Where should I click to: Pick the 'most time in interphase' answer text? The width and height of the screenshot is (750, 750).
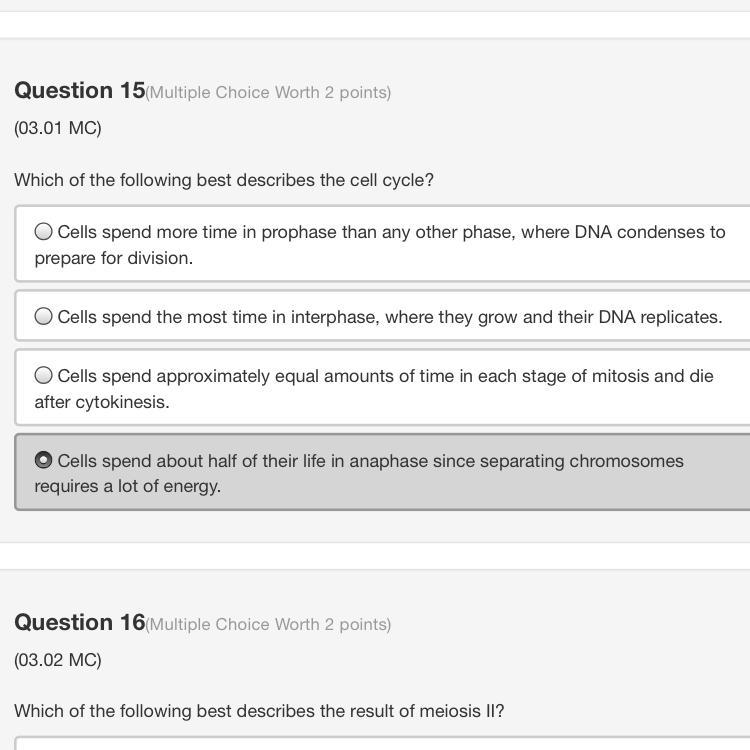pyautogui.click(x=390, y=317)
